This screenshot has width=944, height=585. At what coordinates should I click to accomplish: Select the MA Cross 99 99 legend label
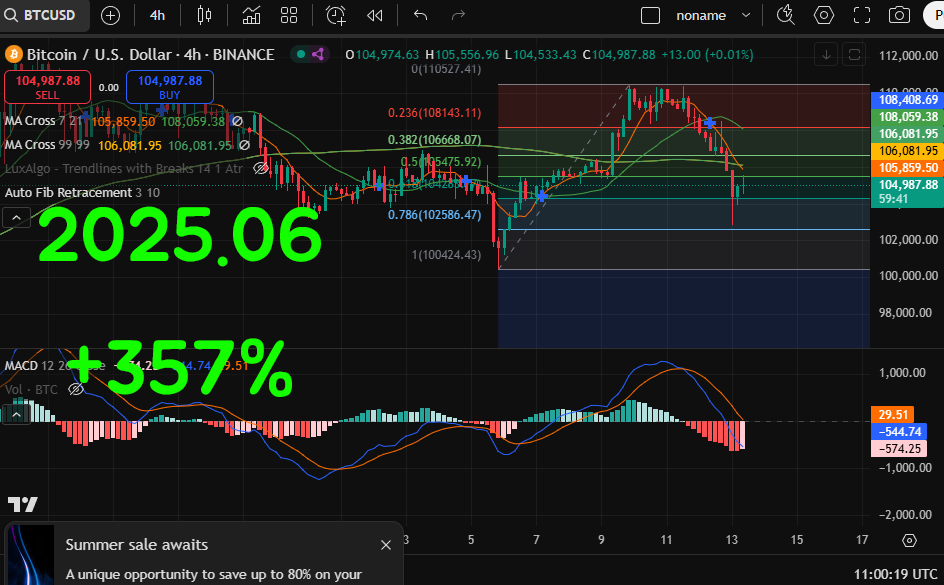click(48, 145)
